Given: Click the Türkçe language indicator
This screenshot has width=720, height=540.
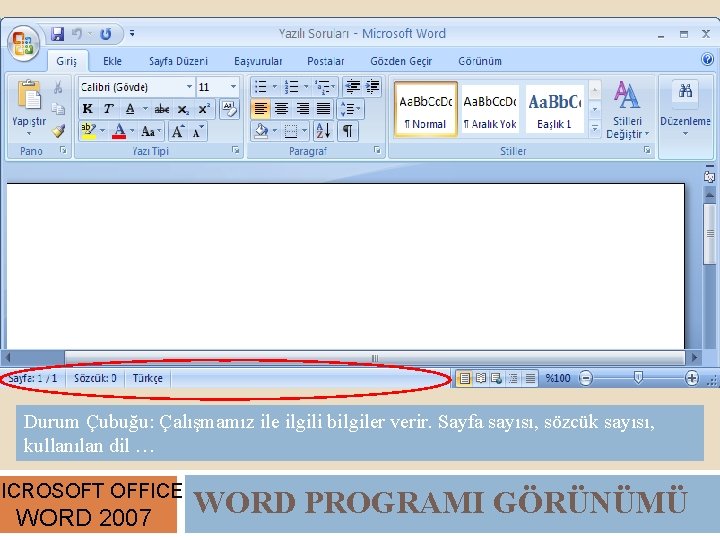Looking at the screenshot, I should 147,378.
